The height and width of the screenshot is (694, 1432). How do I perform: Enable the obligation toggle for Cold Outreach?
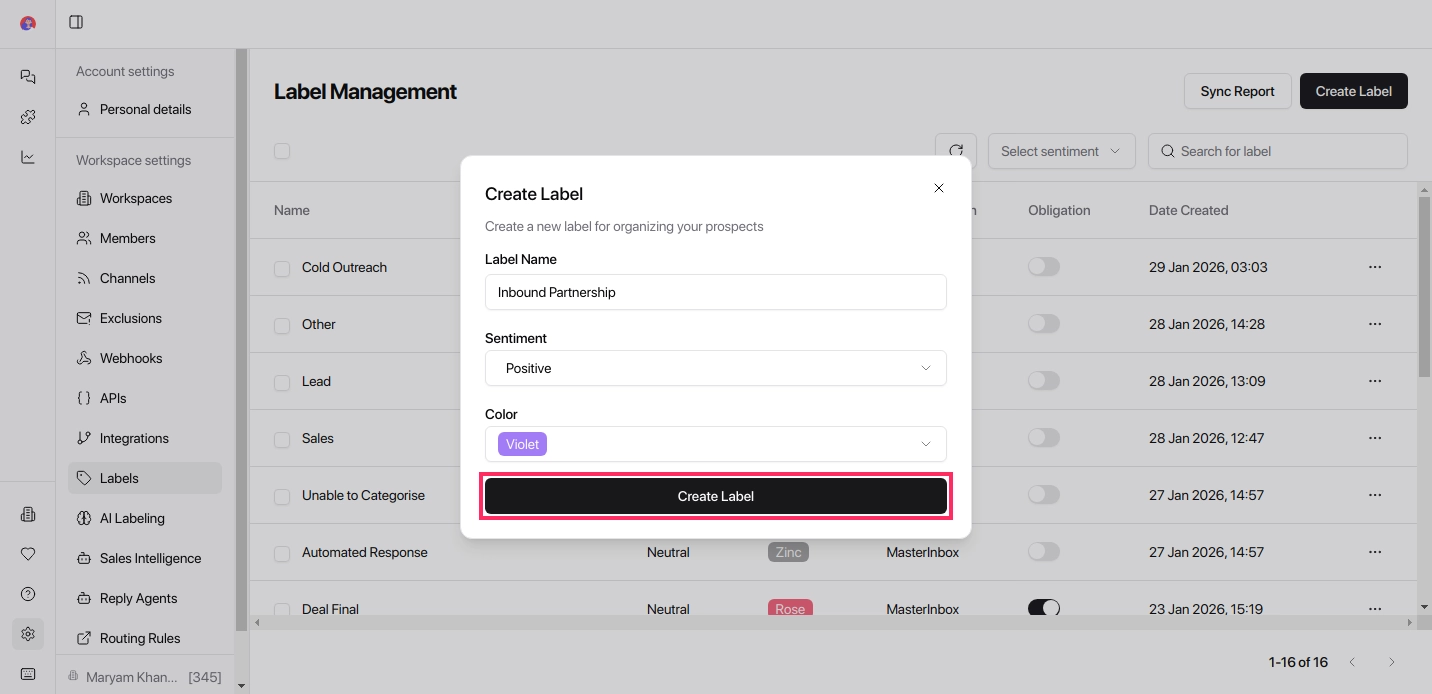[1044, 266]
